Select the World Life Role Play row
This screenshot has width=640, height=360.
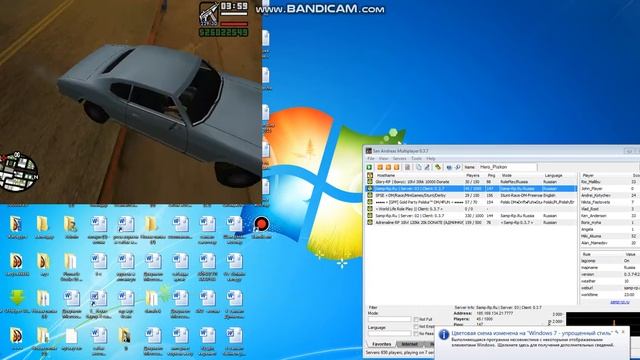tap(471, 209)
